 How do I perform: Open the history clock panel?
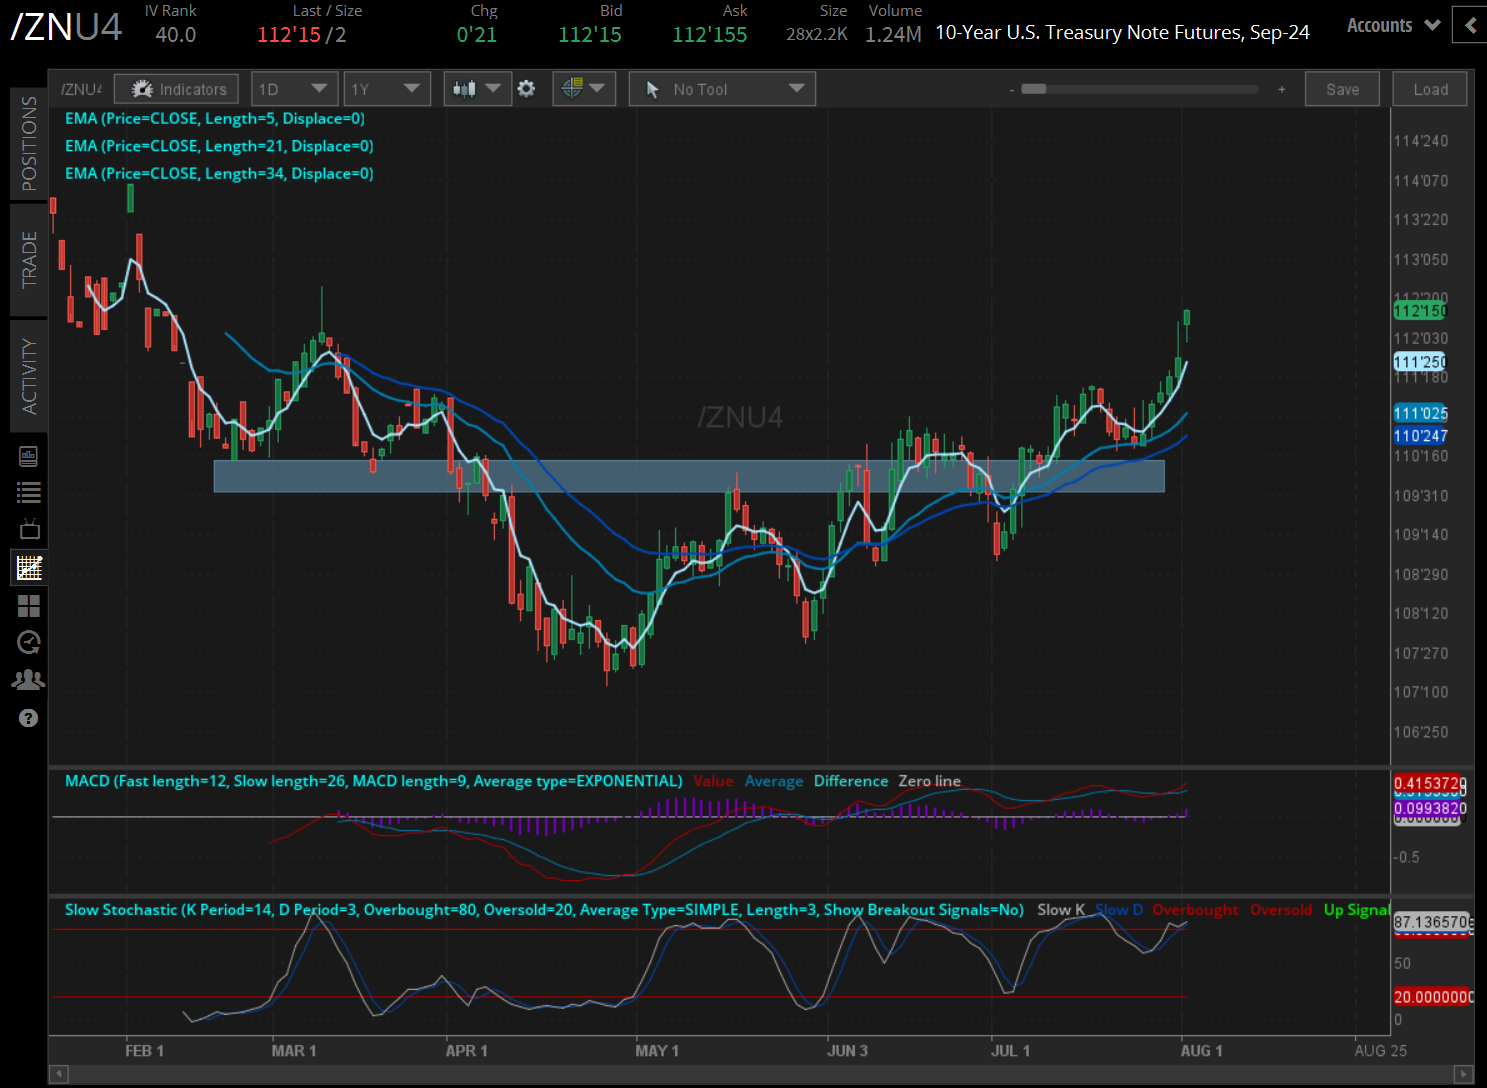(x=28, y=642)
